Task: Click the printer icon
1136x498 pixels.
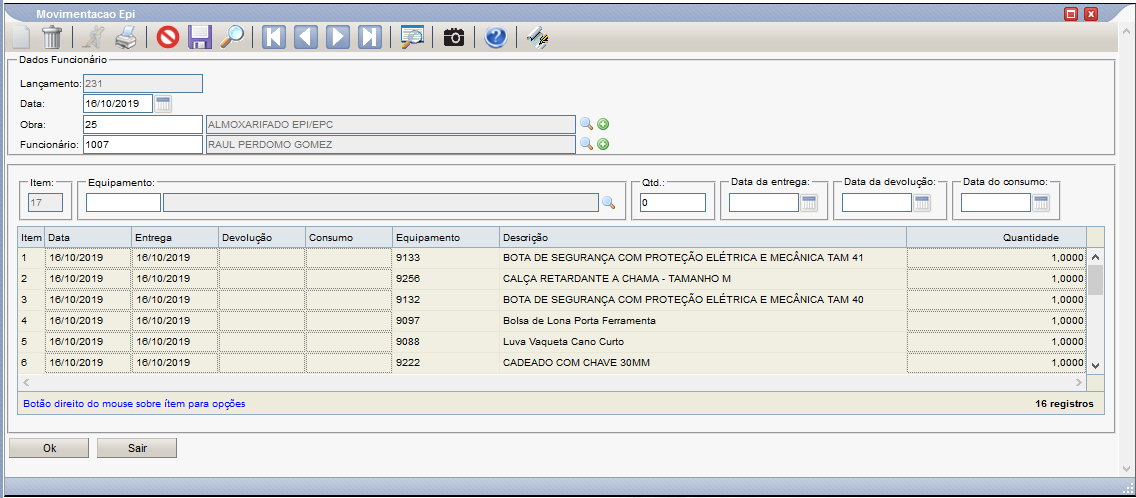Action: tap(126, 37)
